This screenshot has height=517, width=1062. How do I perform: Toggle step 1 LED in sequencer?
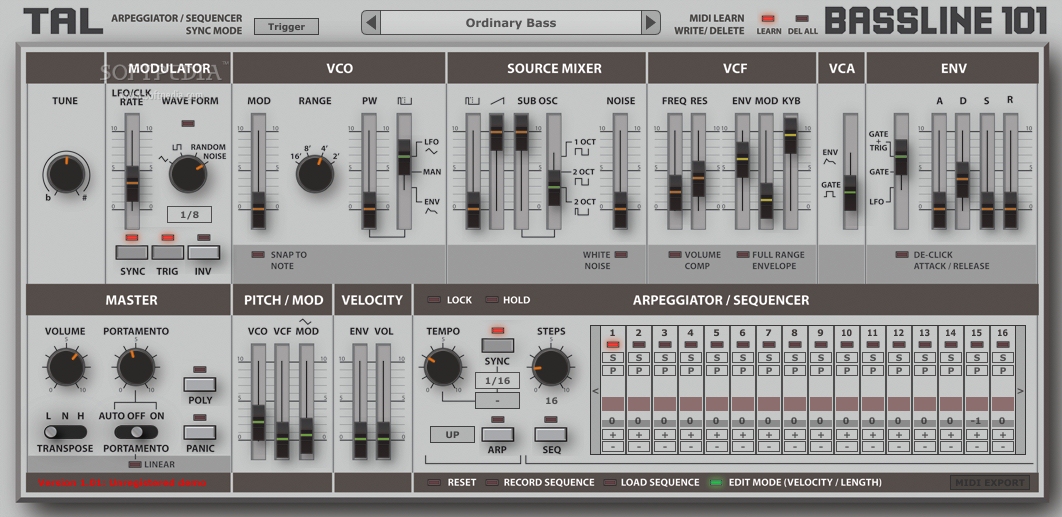pos(612,344)
